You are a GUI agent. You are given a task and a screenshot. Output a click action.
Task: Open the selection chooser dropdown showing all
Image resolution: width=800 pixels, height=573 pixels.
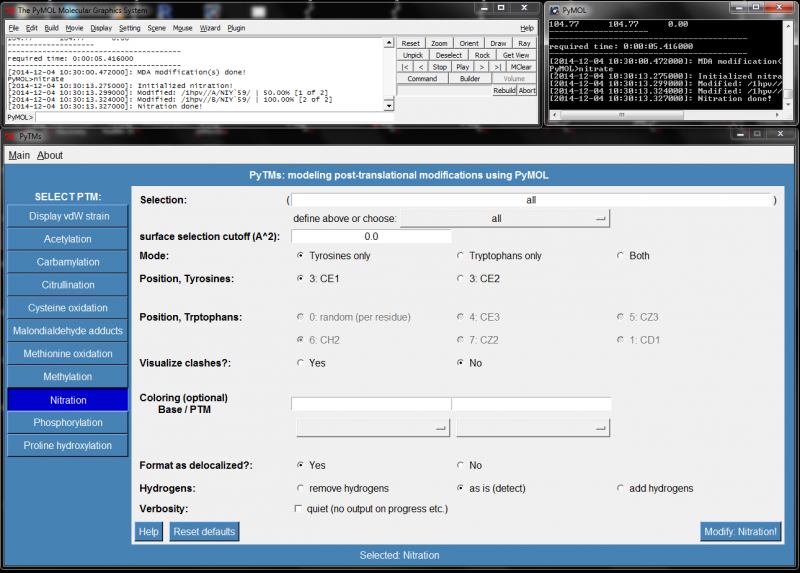[x=504, y=218]
